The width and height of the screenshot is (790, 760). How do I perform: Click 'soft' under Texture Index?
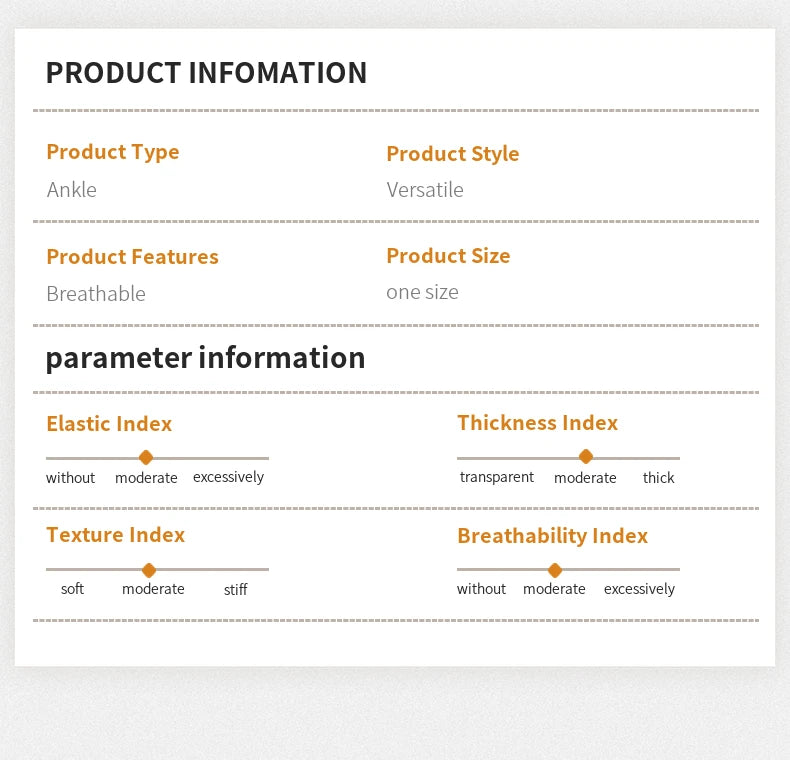coord(72,589)
